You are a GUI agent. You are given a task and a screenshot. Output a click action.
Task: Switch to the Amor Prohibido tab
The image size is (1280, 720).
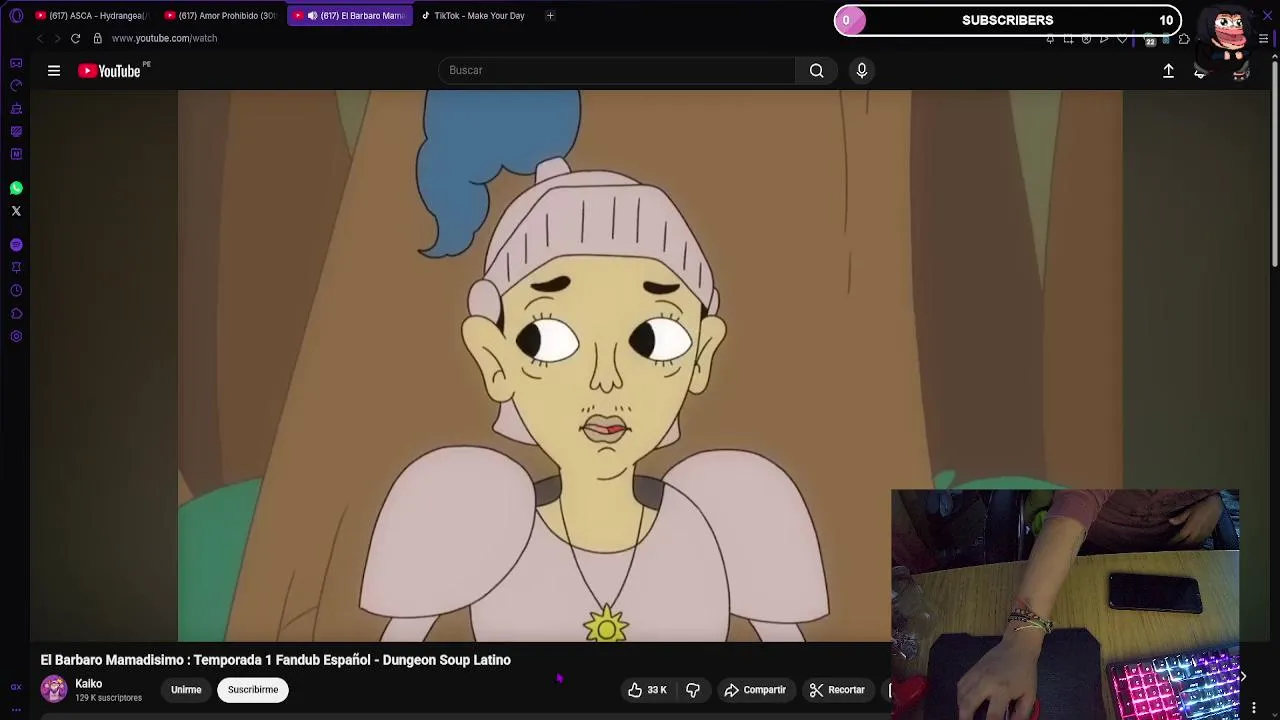pyautogui.click(x=220, y=15)
